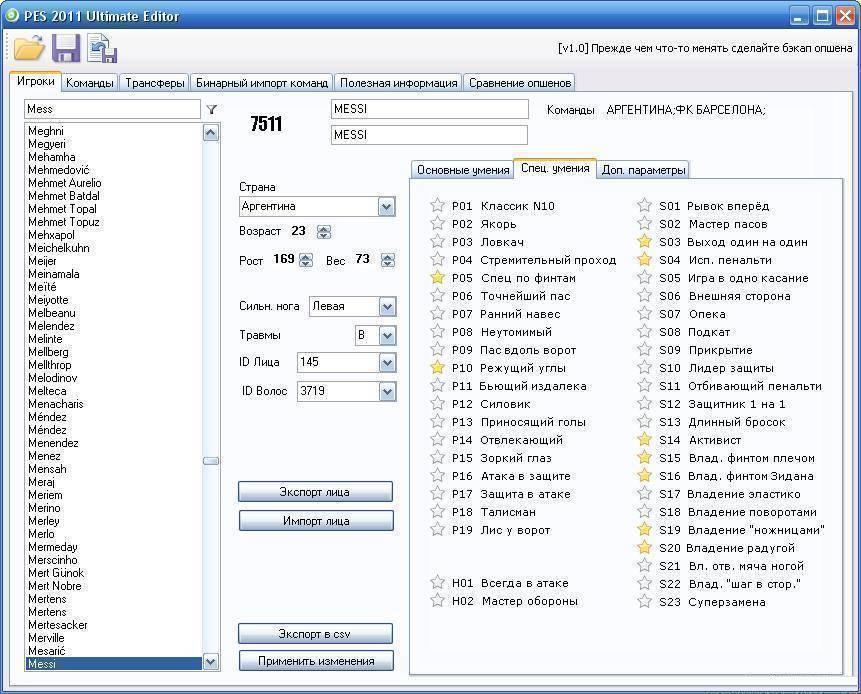The image size is (861, 694).
Task: Switch to Доп. параметры tab
Action: [x=643, y=170]
